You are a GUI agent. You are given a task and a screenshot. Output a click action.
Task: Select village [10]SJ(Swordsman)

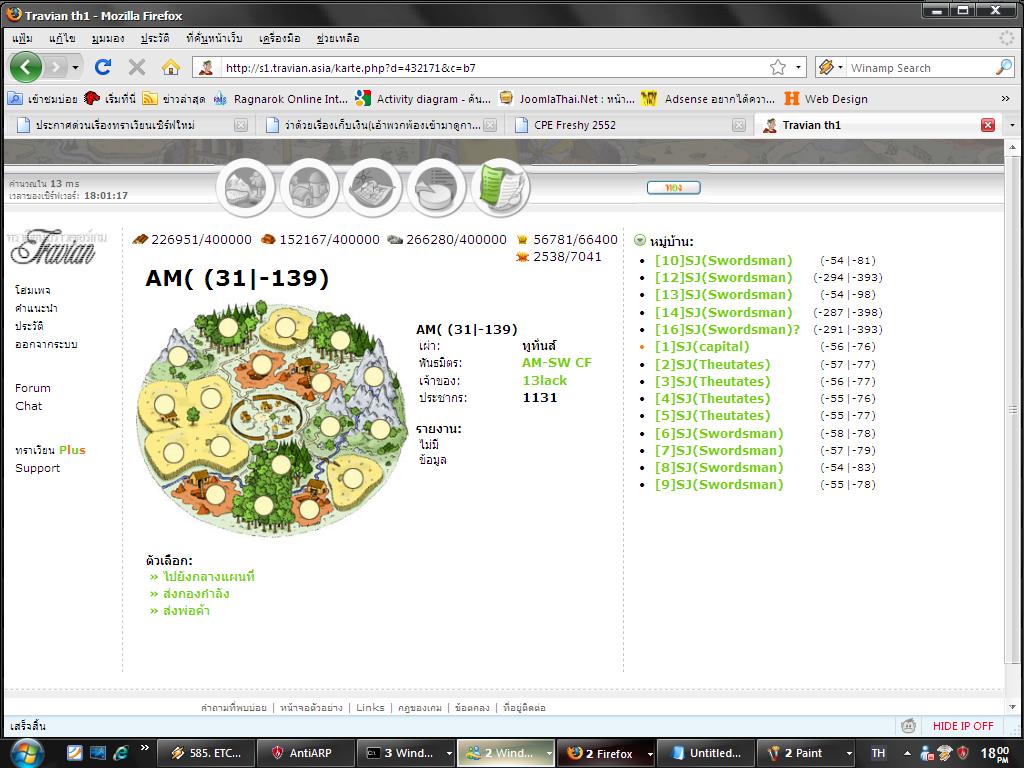click(x=724, y=260)
